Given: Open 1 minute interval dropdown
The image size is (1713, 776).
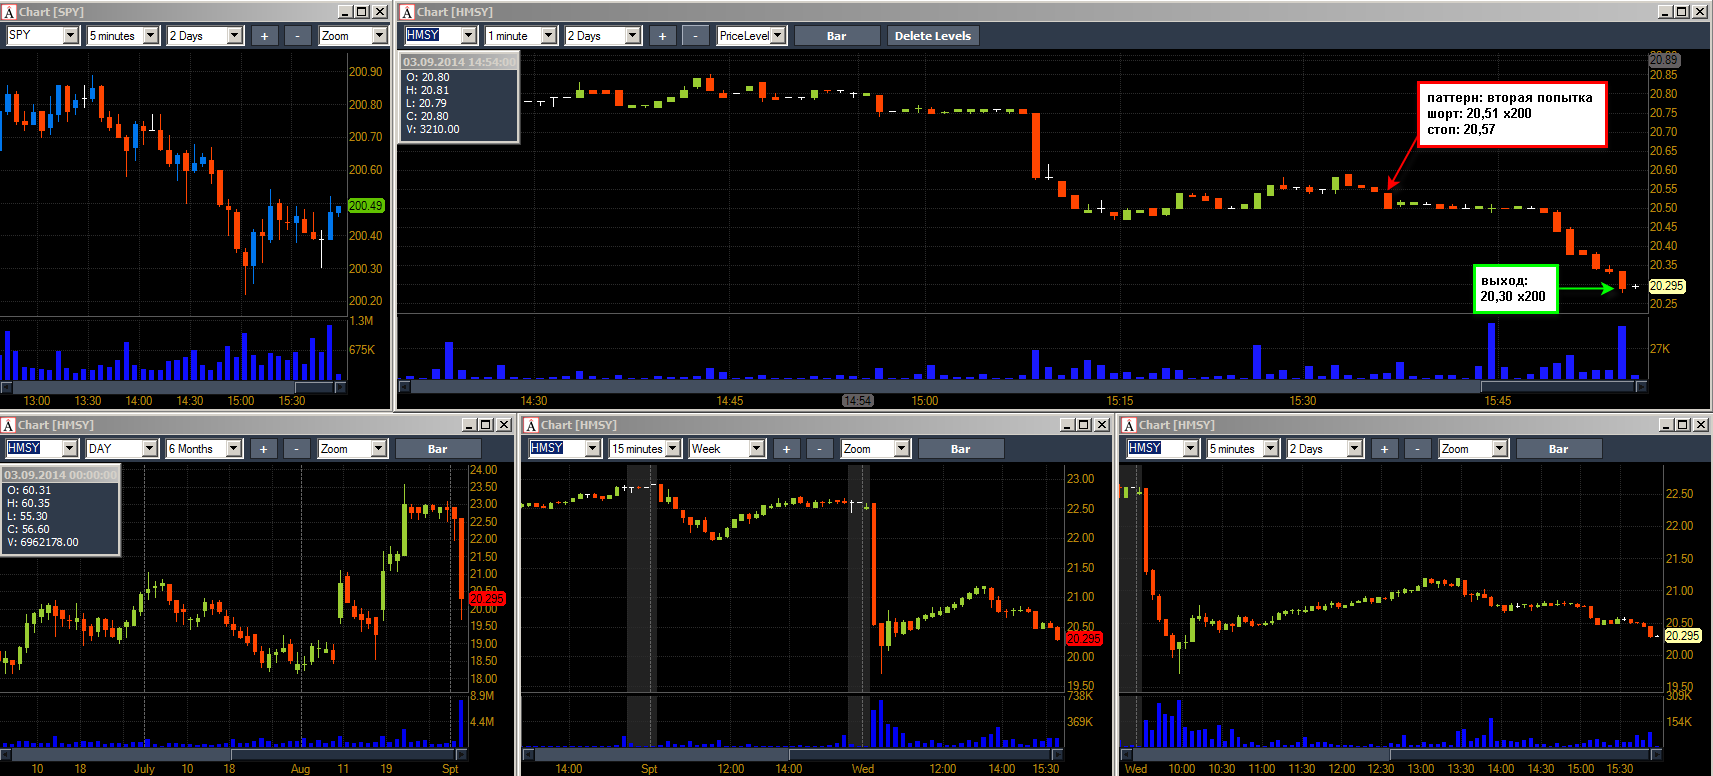Looking at the screenshot, I should coord(548,35).
